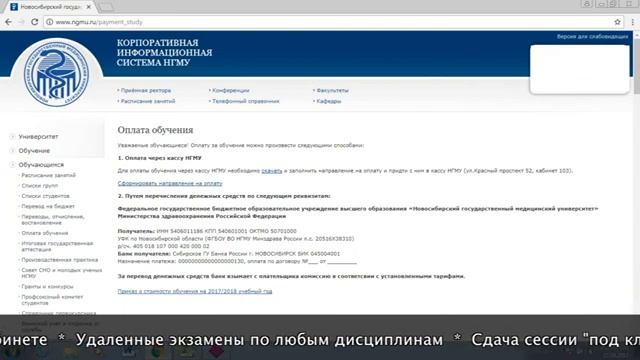This screenshot has height=360, width=640.
Task: Go back using the browser back arrow
Action: (9, 22)
